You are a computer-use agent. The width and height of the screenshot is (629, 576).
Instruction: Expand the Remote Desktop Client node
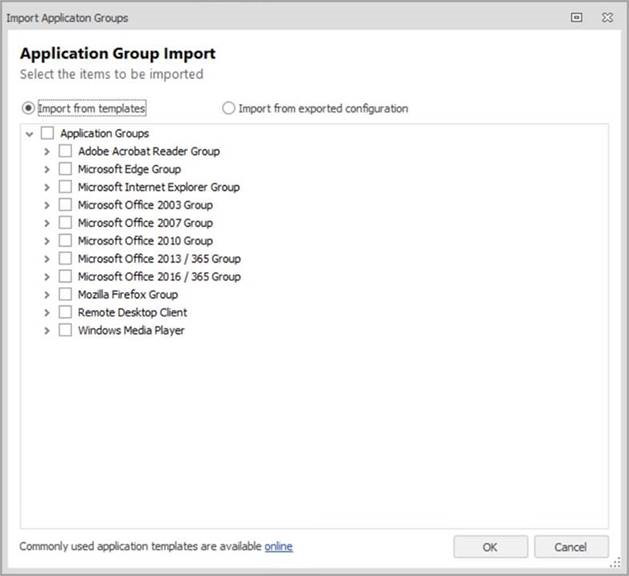tap(46, 312)
